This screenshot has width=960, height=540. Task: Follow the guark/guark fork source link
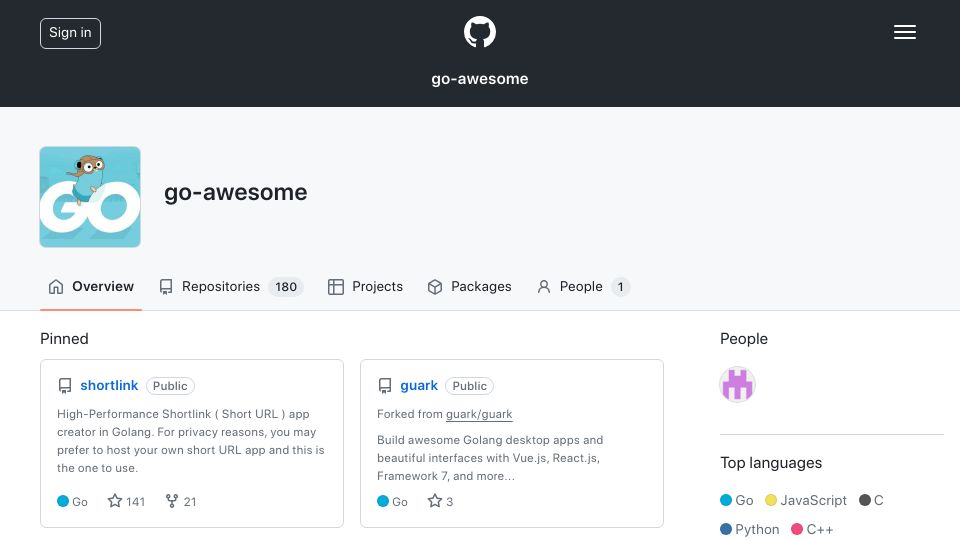[x=479, y=414]
